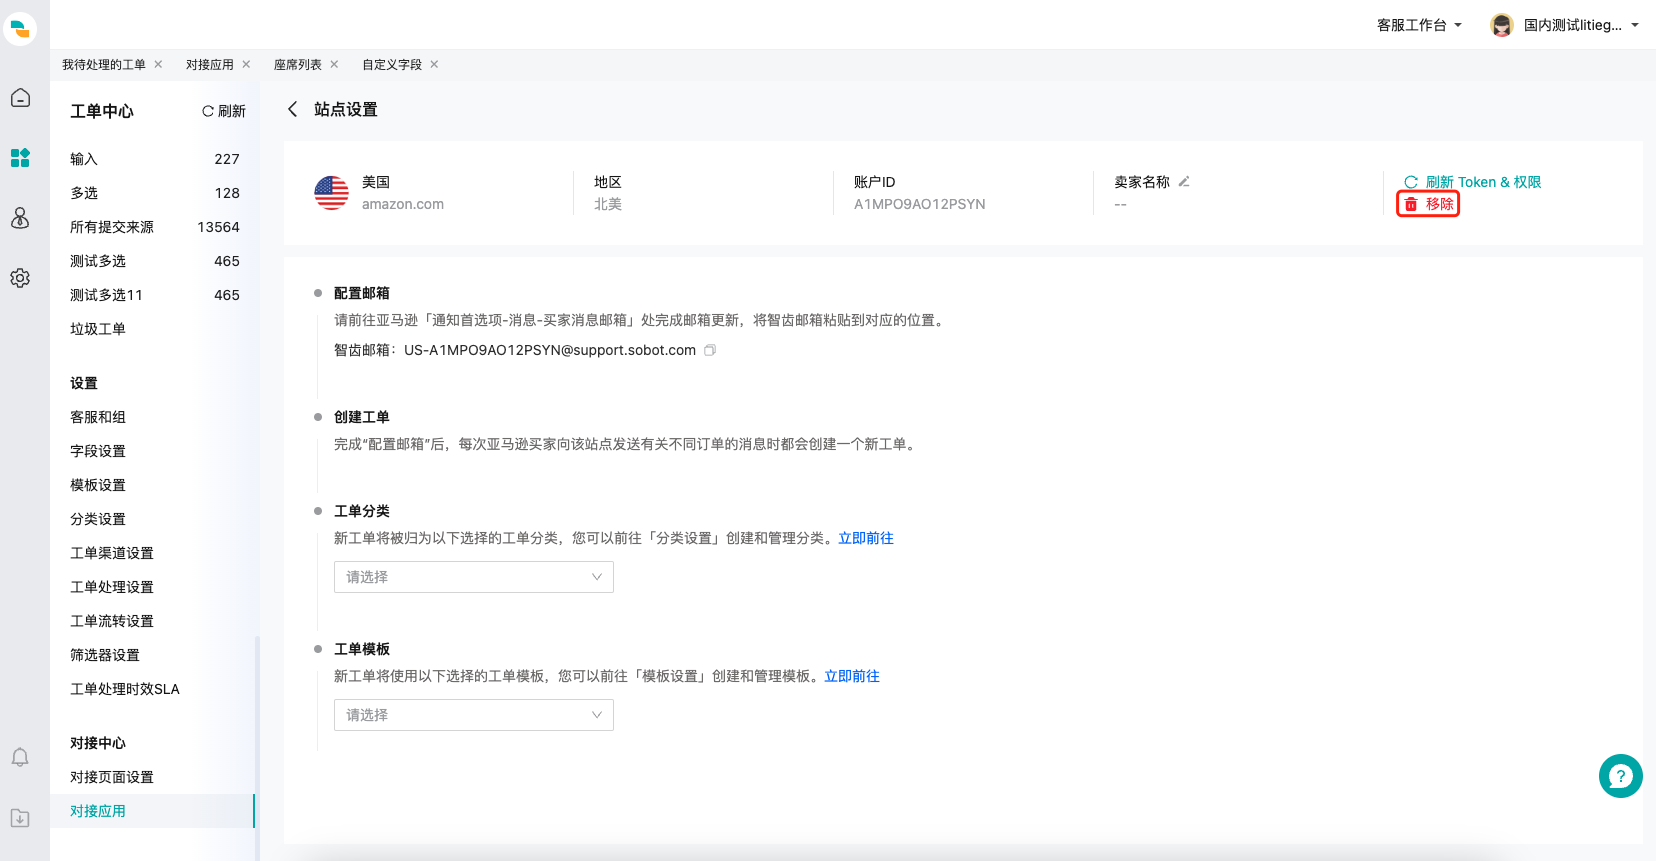
Task: Open the help question mark bubble
Action: [1620, 776]
